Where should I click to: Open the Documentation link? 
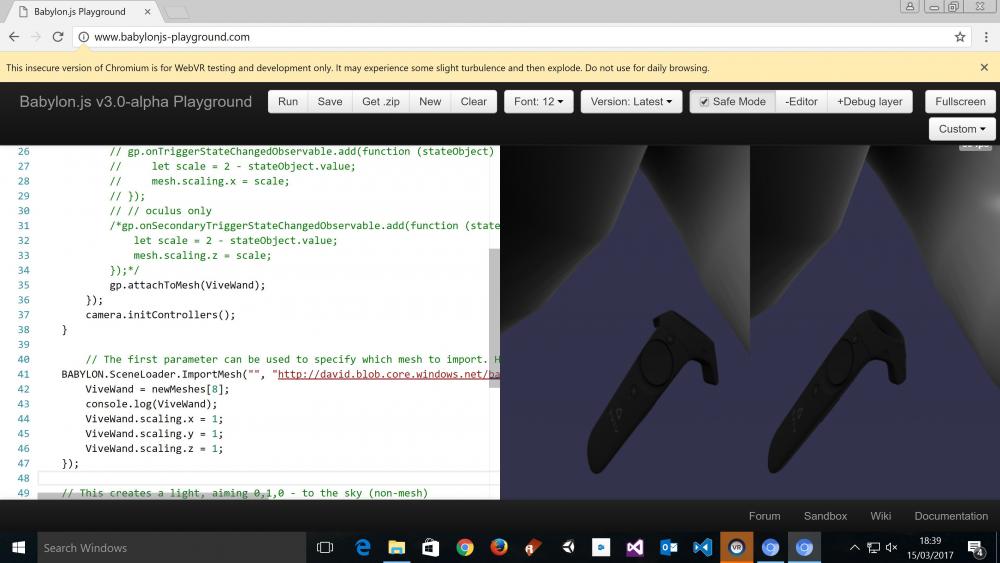pos(951,516)
